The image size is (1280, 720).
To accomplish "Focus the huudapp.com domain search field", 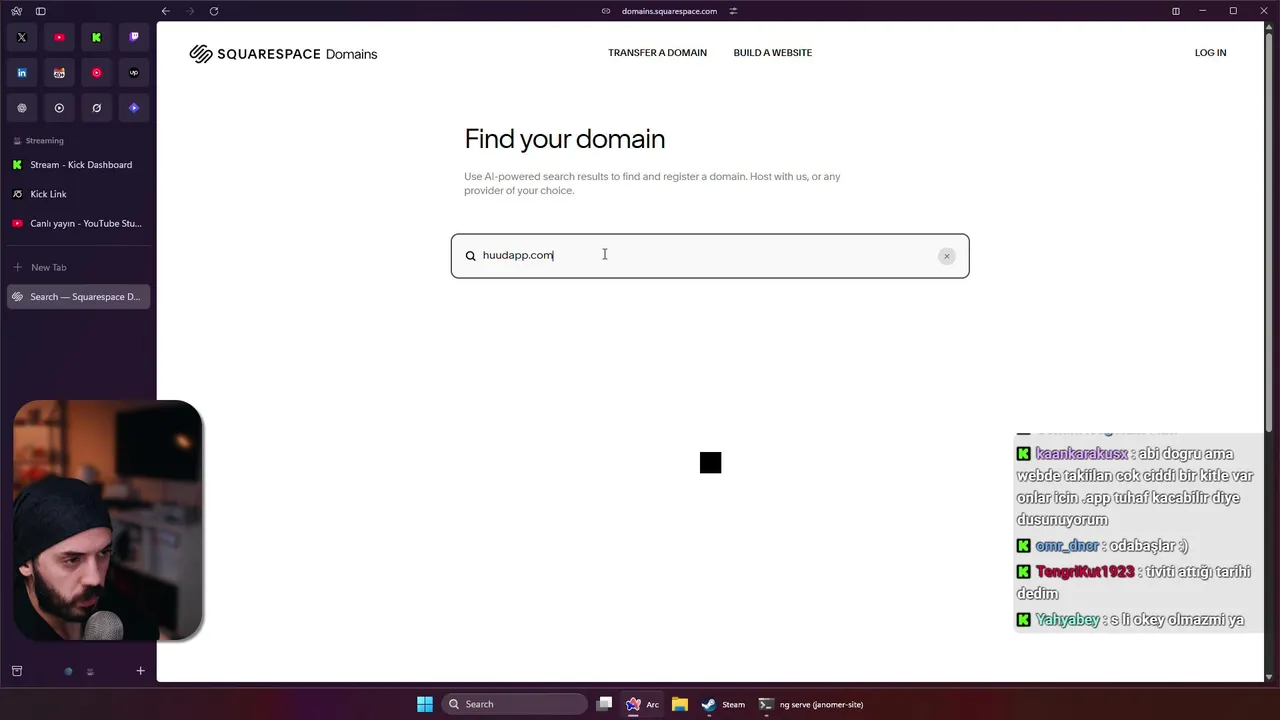I will pyautogui.click(x=709, y=256).
